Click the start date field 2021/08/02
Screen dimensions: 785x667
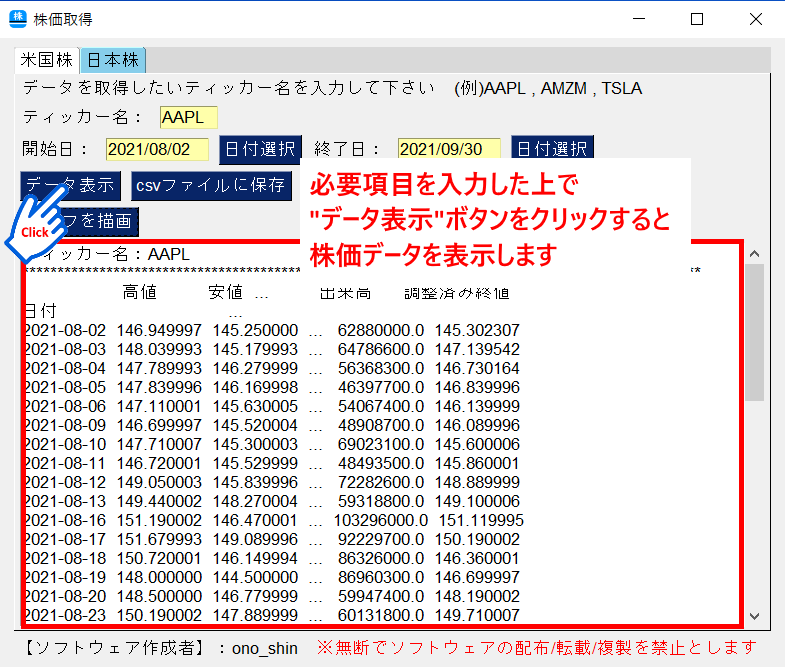point(157,149)
